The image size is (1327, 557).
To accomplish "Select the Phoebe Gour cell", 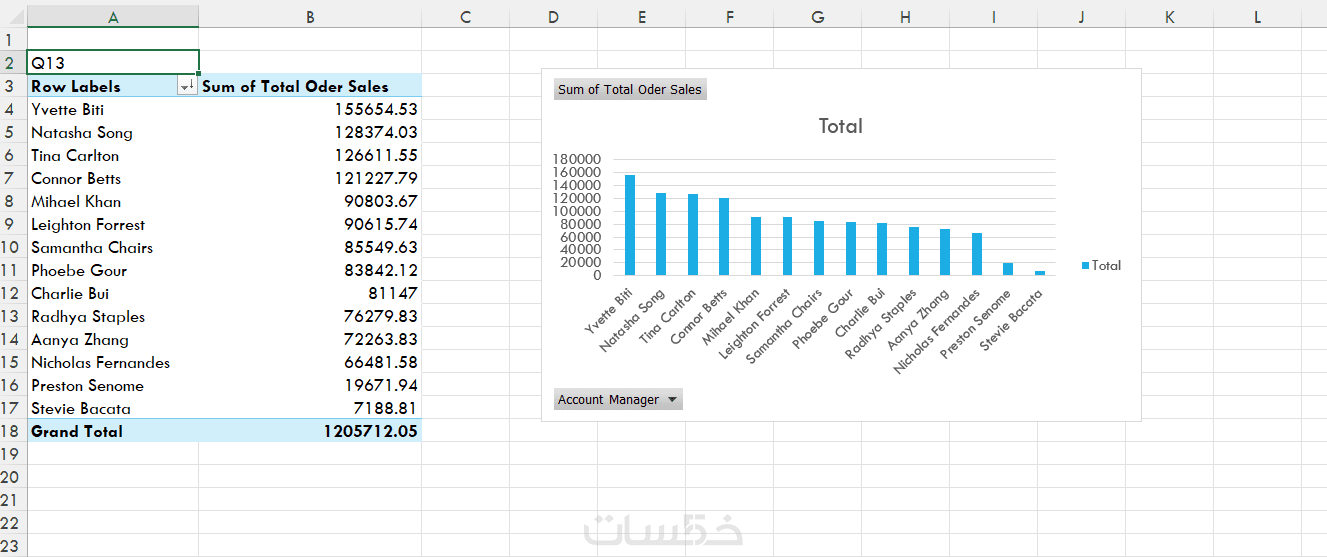I will point(113,270).
